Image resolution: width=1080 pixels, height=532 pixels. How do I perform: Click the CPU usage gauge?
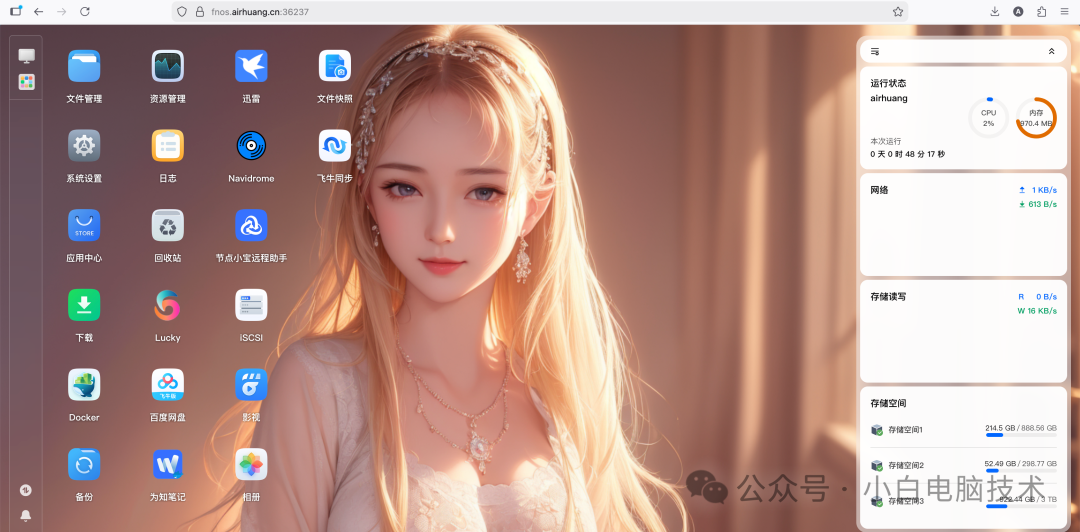click(988, 118)
